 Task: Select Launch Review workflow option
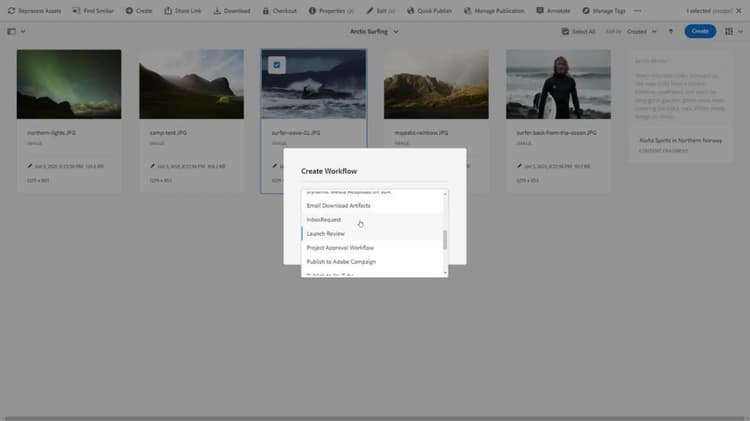click(x=372, y=233)
